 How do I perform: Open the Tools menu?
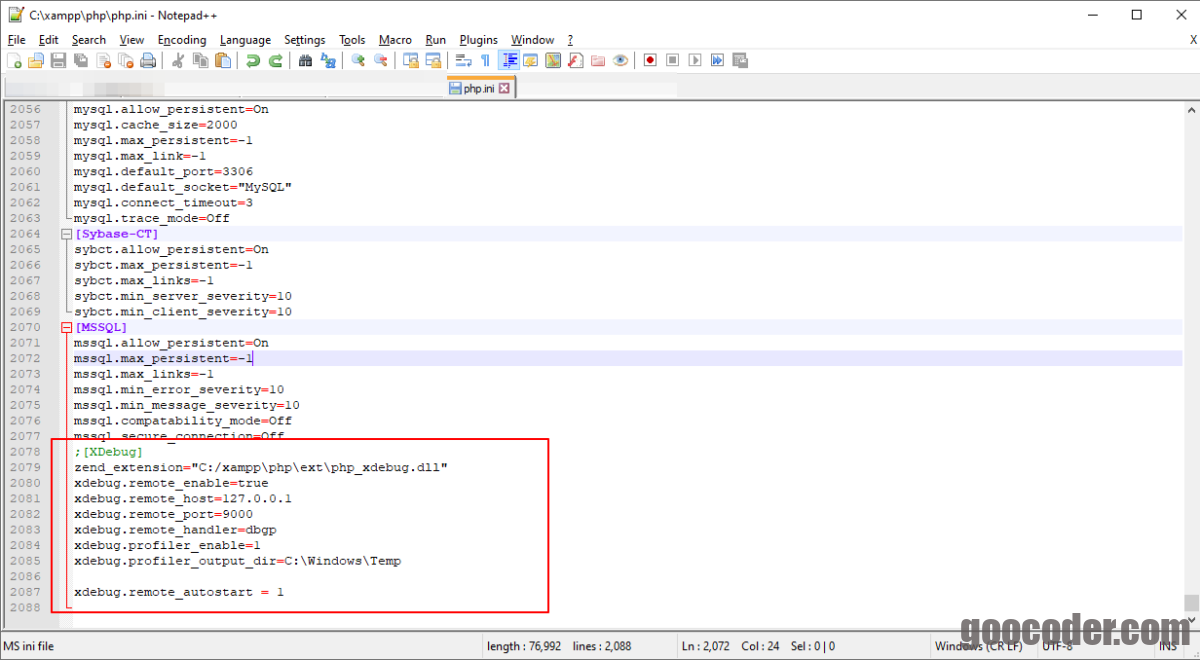pos(352,40)
